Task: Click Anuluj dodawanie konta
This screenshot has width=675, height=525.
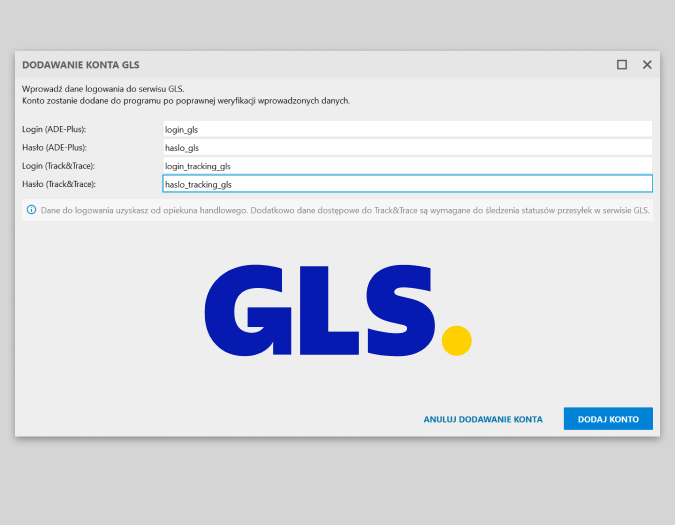Action: click(483, 419)
